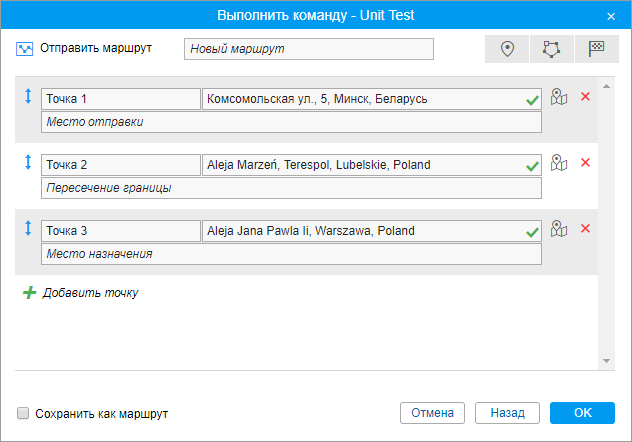Remove Точка 2 from the route
This screenshot has height=442, width=632.
pyautogui.click(x=586, y=163)
